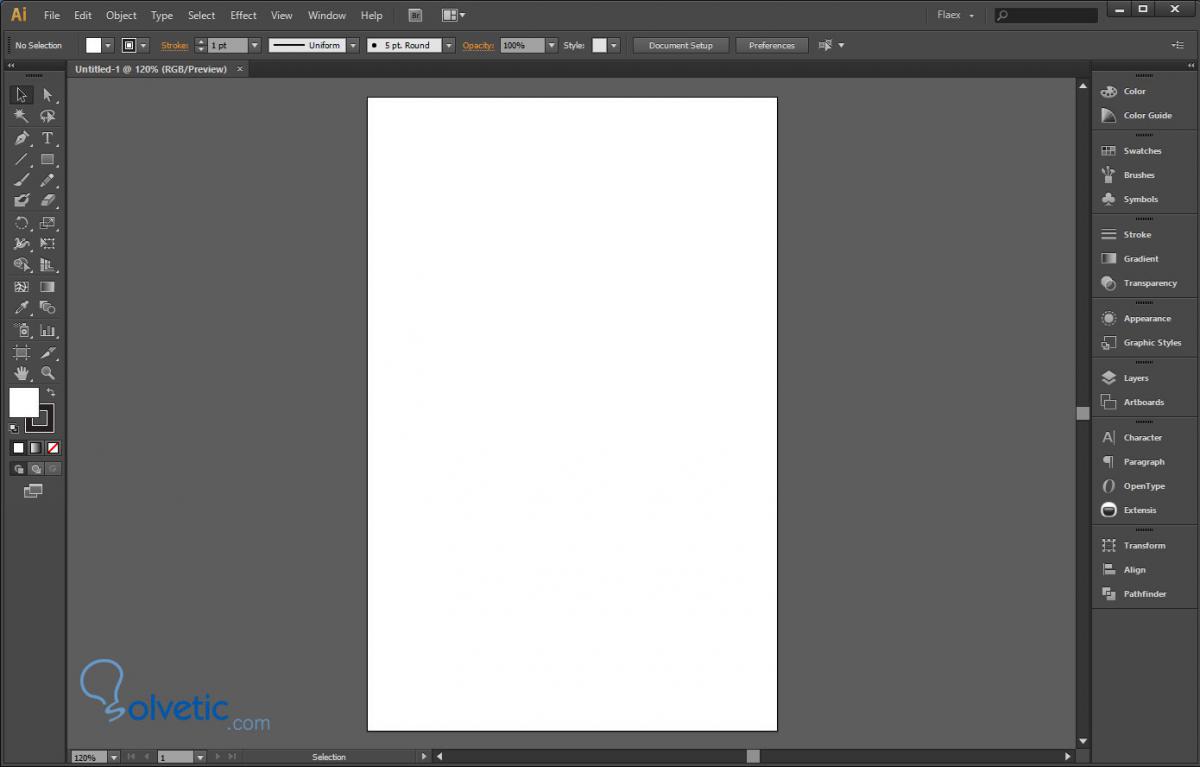The image size is (1200, 767).
Task: Open the Layers panel
Action: click(1136, 378)
